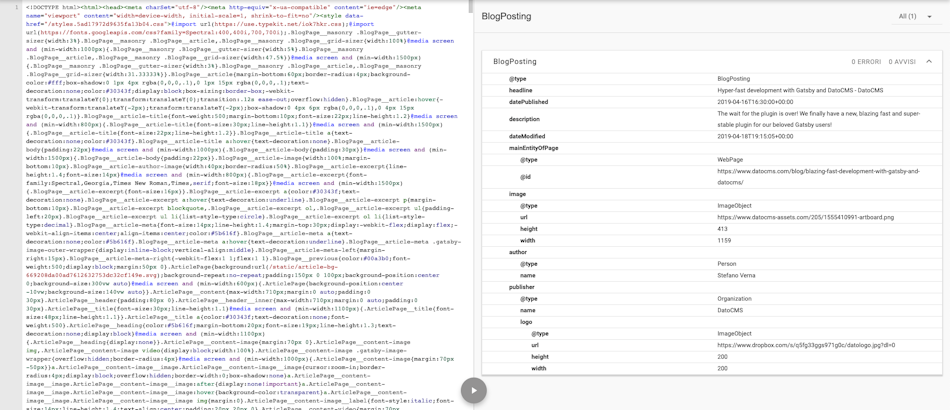This screenshot has width=950, height=410.
Task: Click the author property row label
Action: 518,252
